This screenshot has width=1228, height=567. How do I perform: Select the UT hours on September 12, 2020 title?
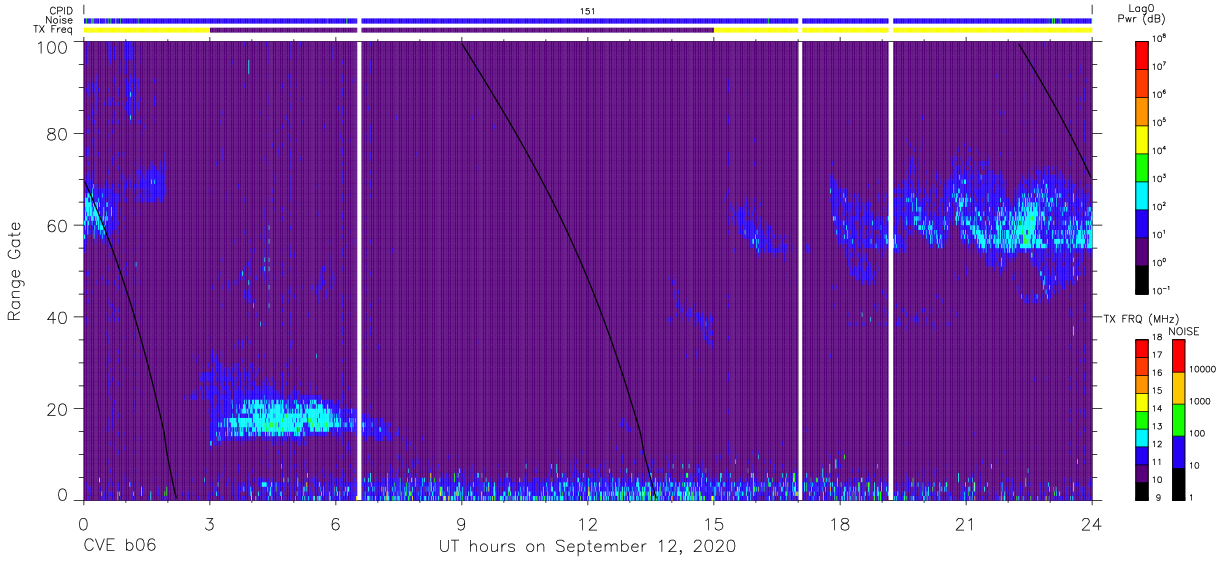[x=587, y=546]
